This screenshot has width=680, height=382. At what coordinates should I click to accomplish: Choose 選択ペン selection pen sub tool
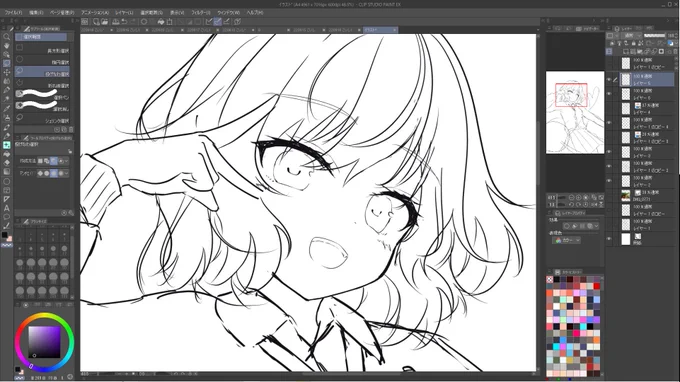tap(42, 95)
